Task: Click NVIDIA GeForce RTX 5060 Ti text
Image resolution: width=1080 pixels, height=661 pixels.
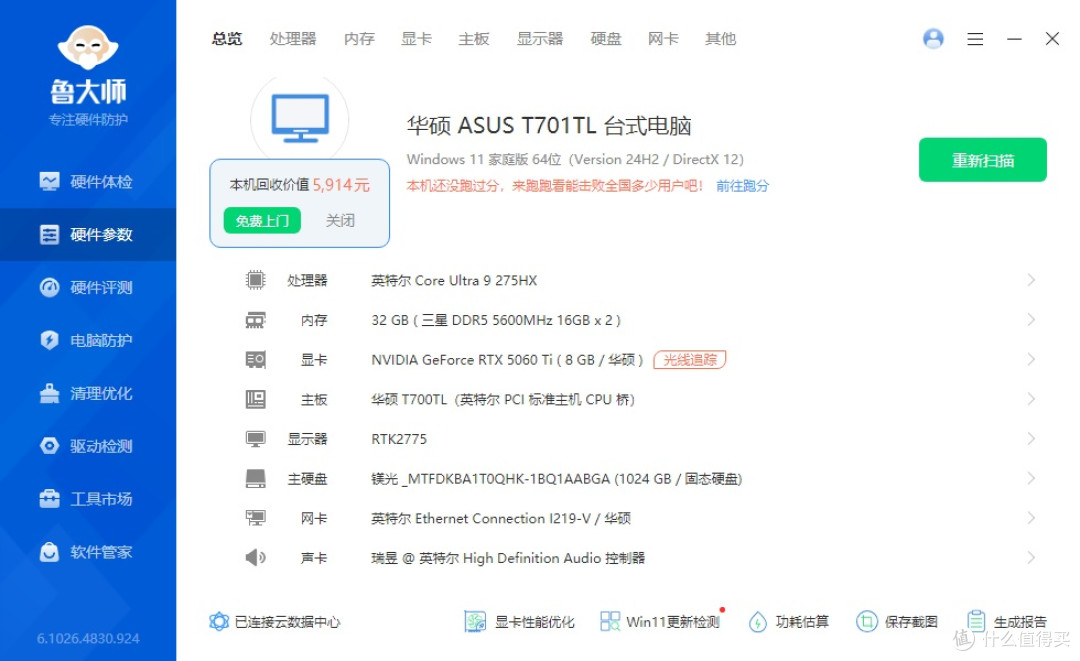Action: pyautogui.click(x=507, y=359)
